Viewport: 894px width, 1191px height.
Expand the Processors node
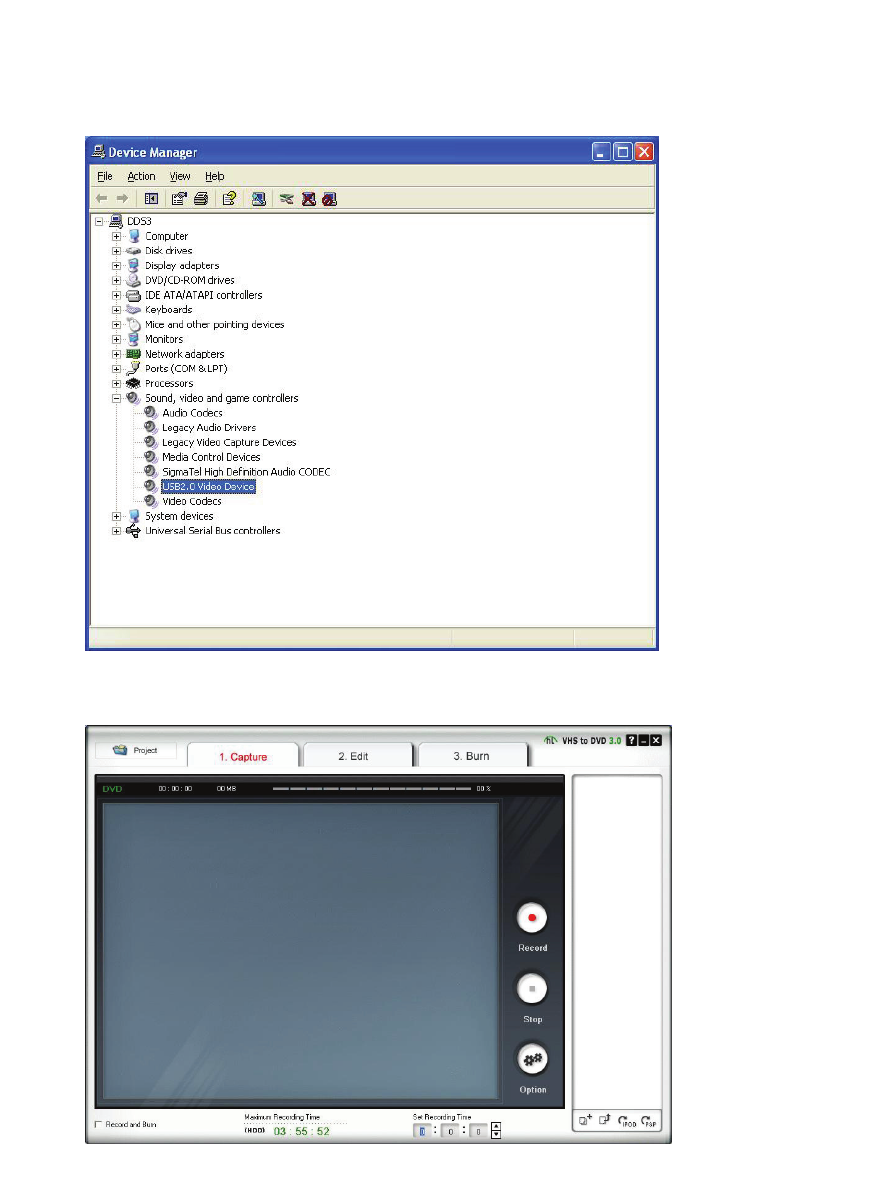click(x=116, y=384)
